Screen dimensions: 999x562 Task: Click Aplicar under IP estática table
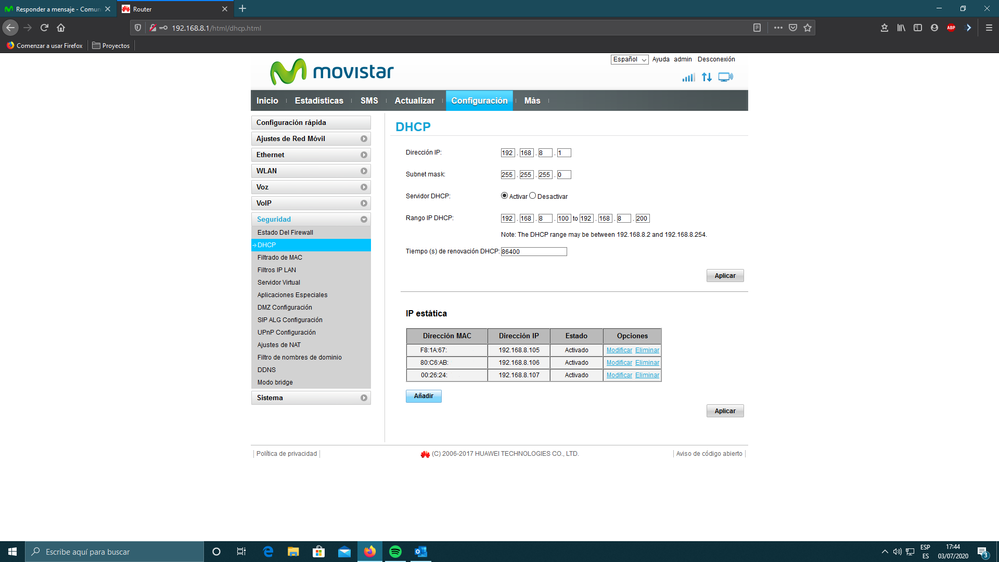(724, 411)
